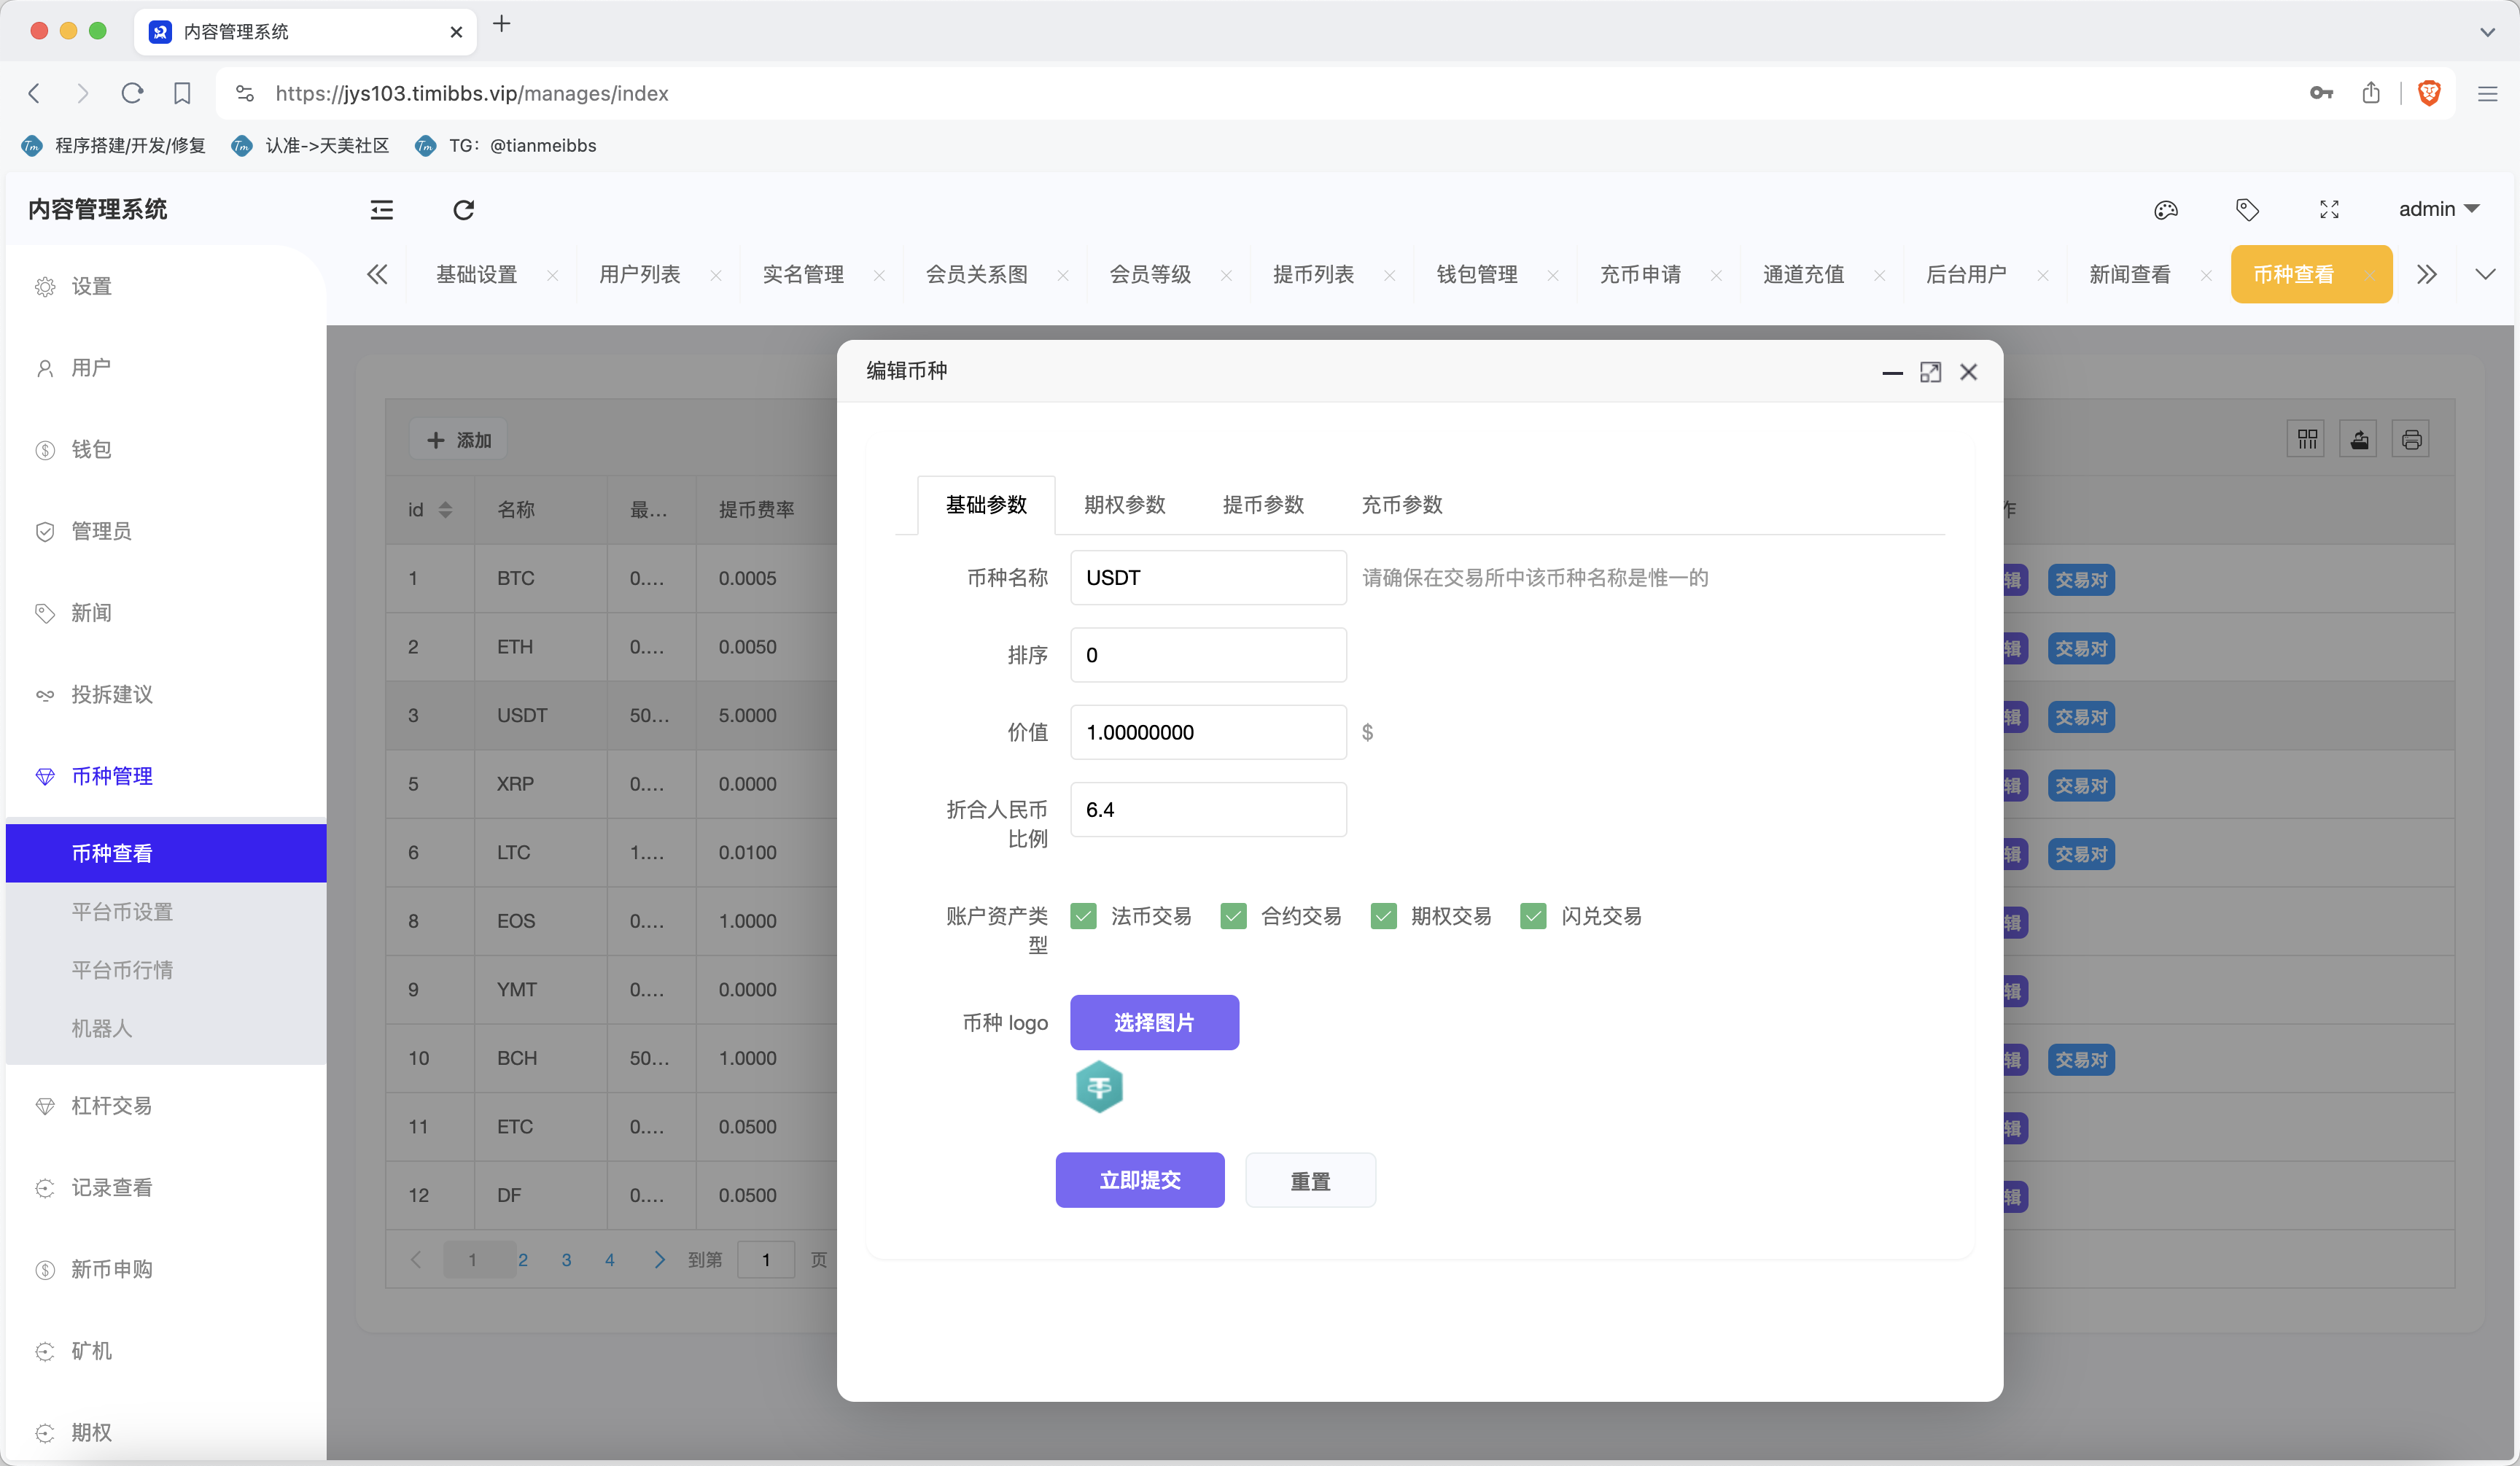
Task: Sort table by id column arrows
Action: (445, 510)
